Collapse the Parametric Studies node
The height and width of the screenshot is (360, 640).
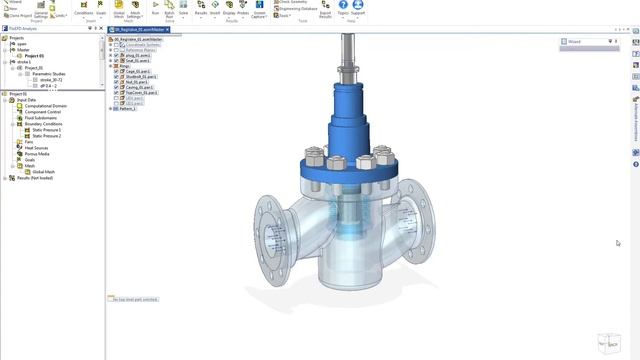point(20,74)
